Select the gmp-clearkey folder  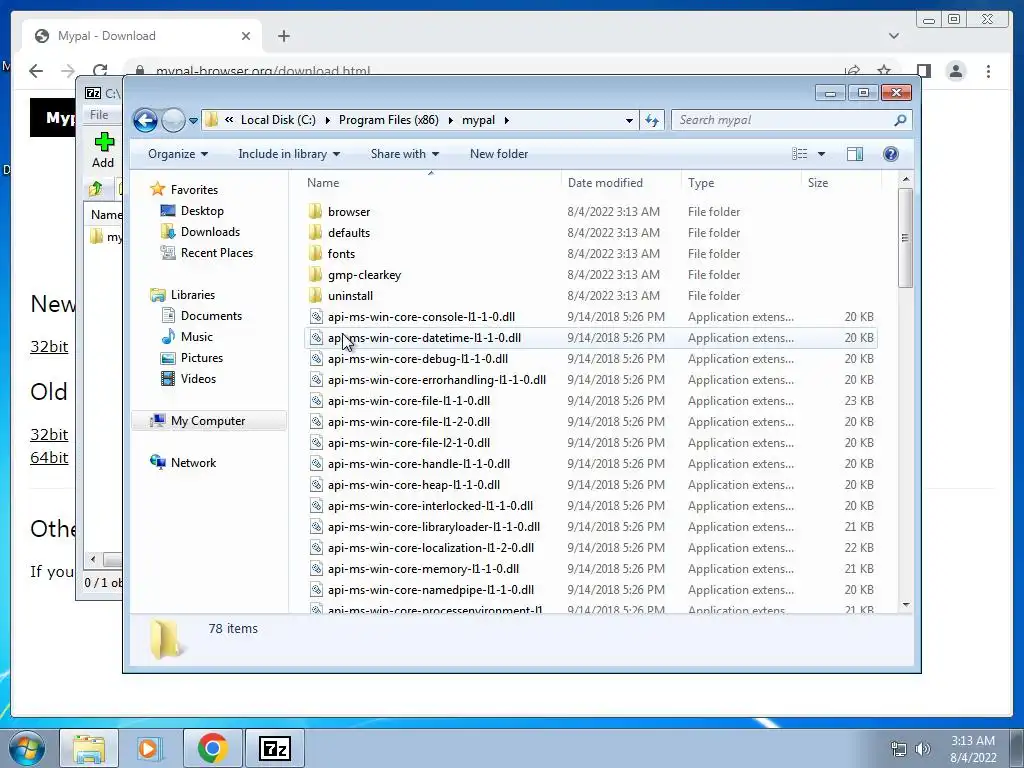(364, 275)
